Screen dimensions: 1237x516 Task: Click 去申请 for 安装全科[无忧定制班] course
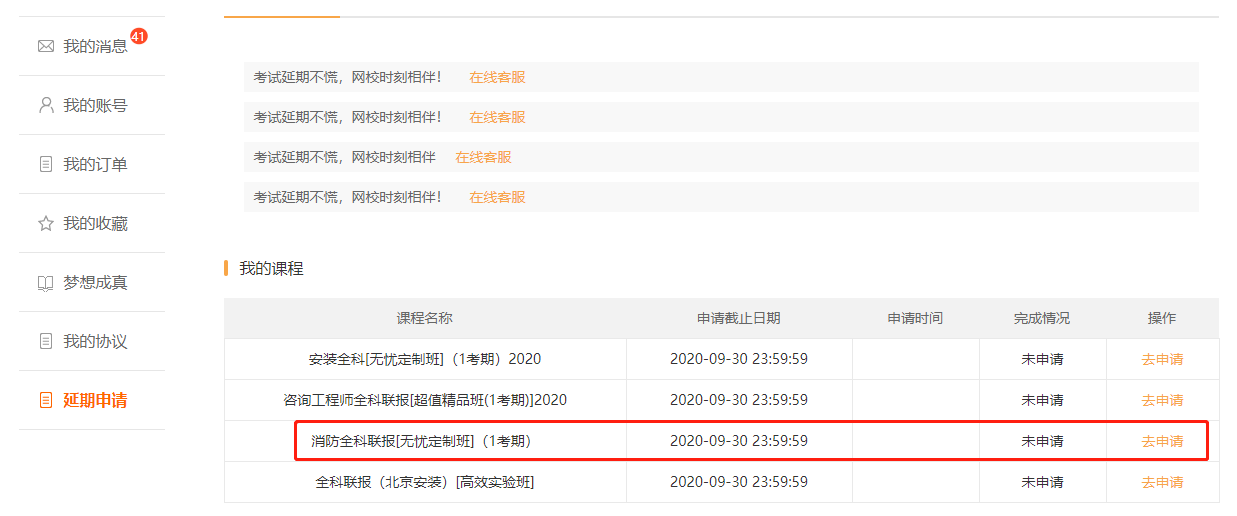pyautogui.click(x=1162, y=359)
